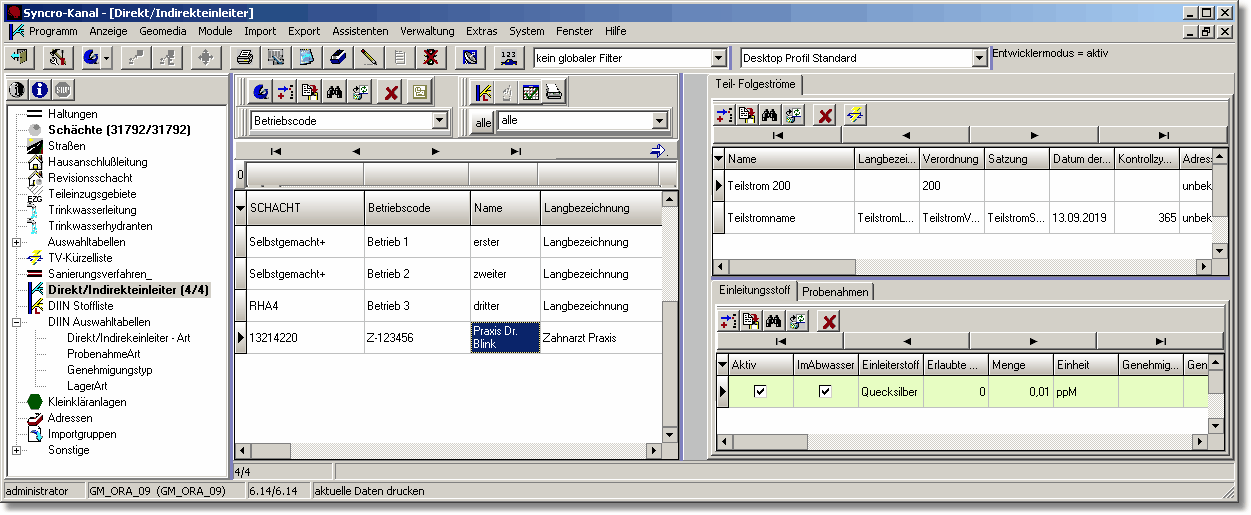Click the pencil edit icon in main toolbar
This screenshot has width=1251, height=515.
pyautogui.click(x=369, y=57)
